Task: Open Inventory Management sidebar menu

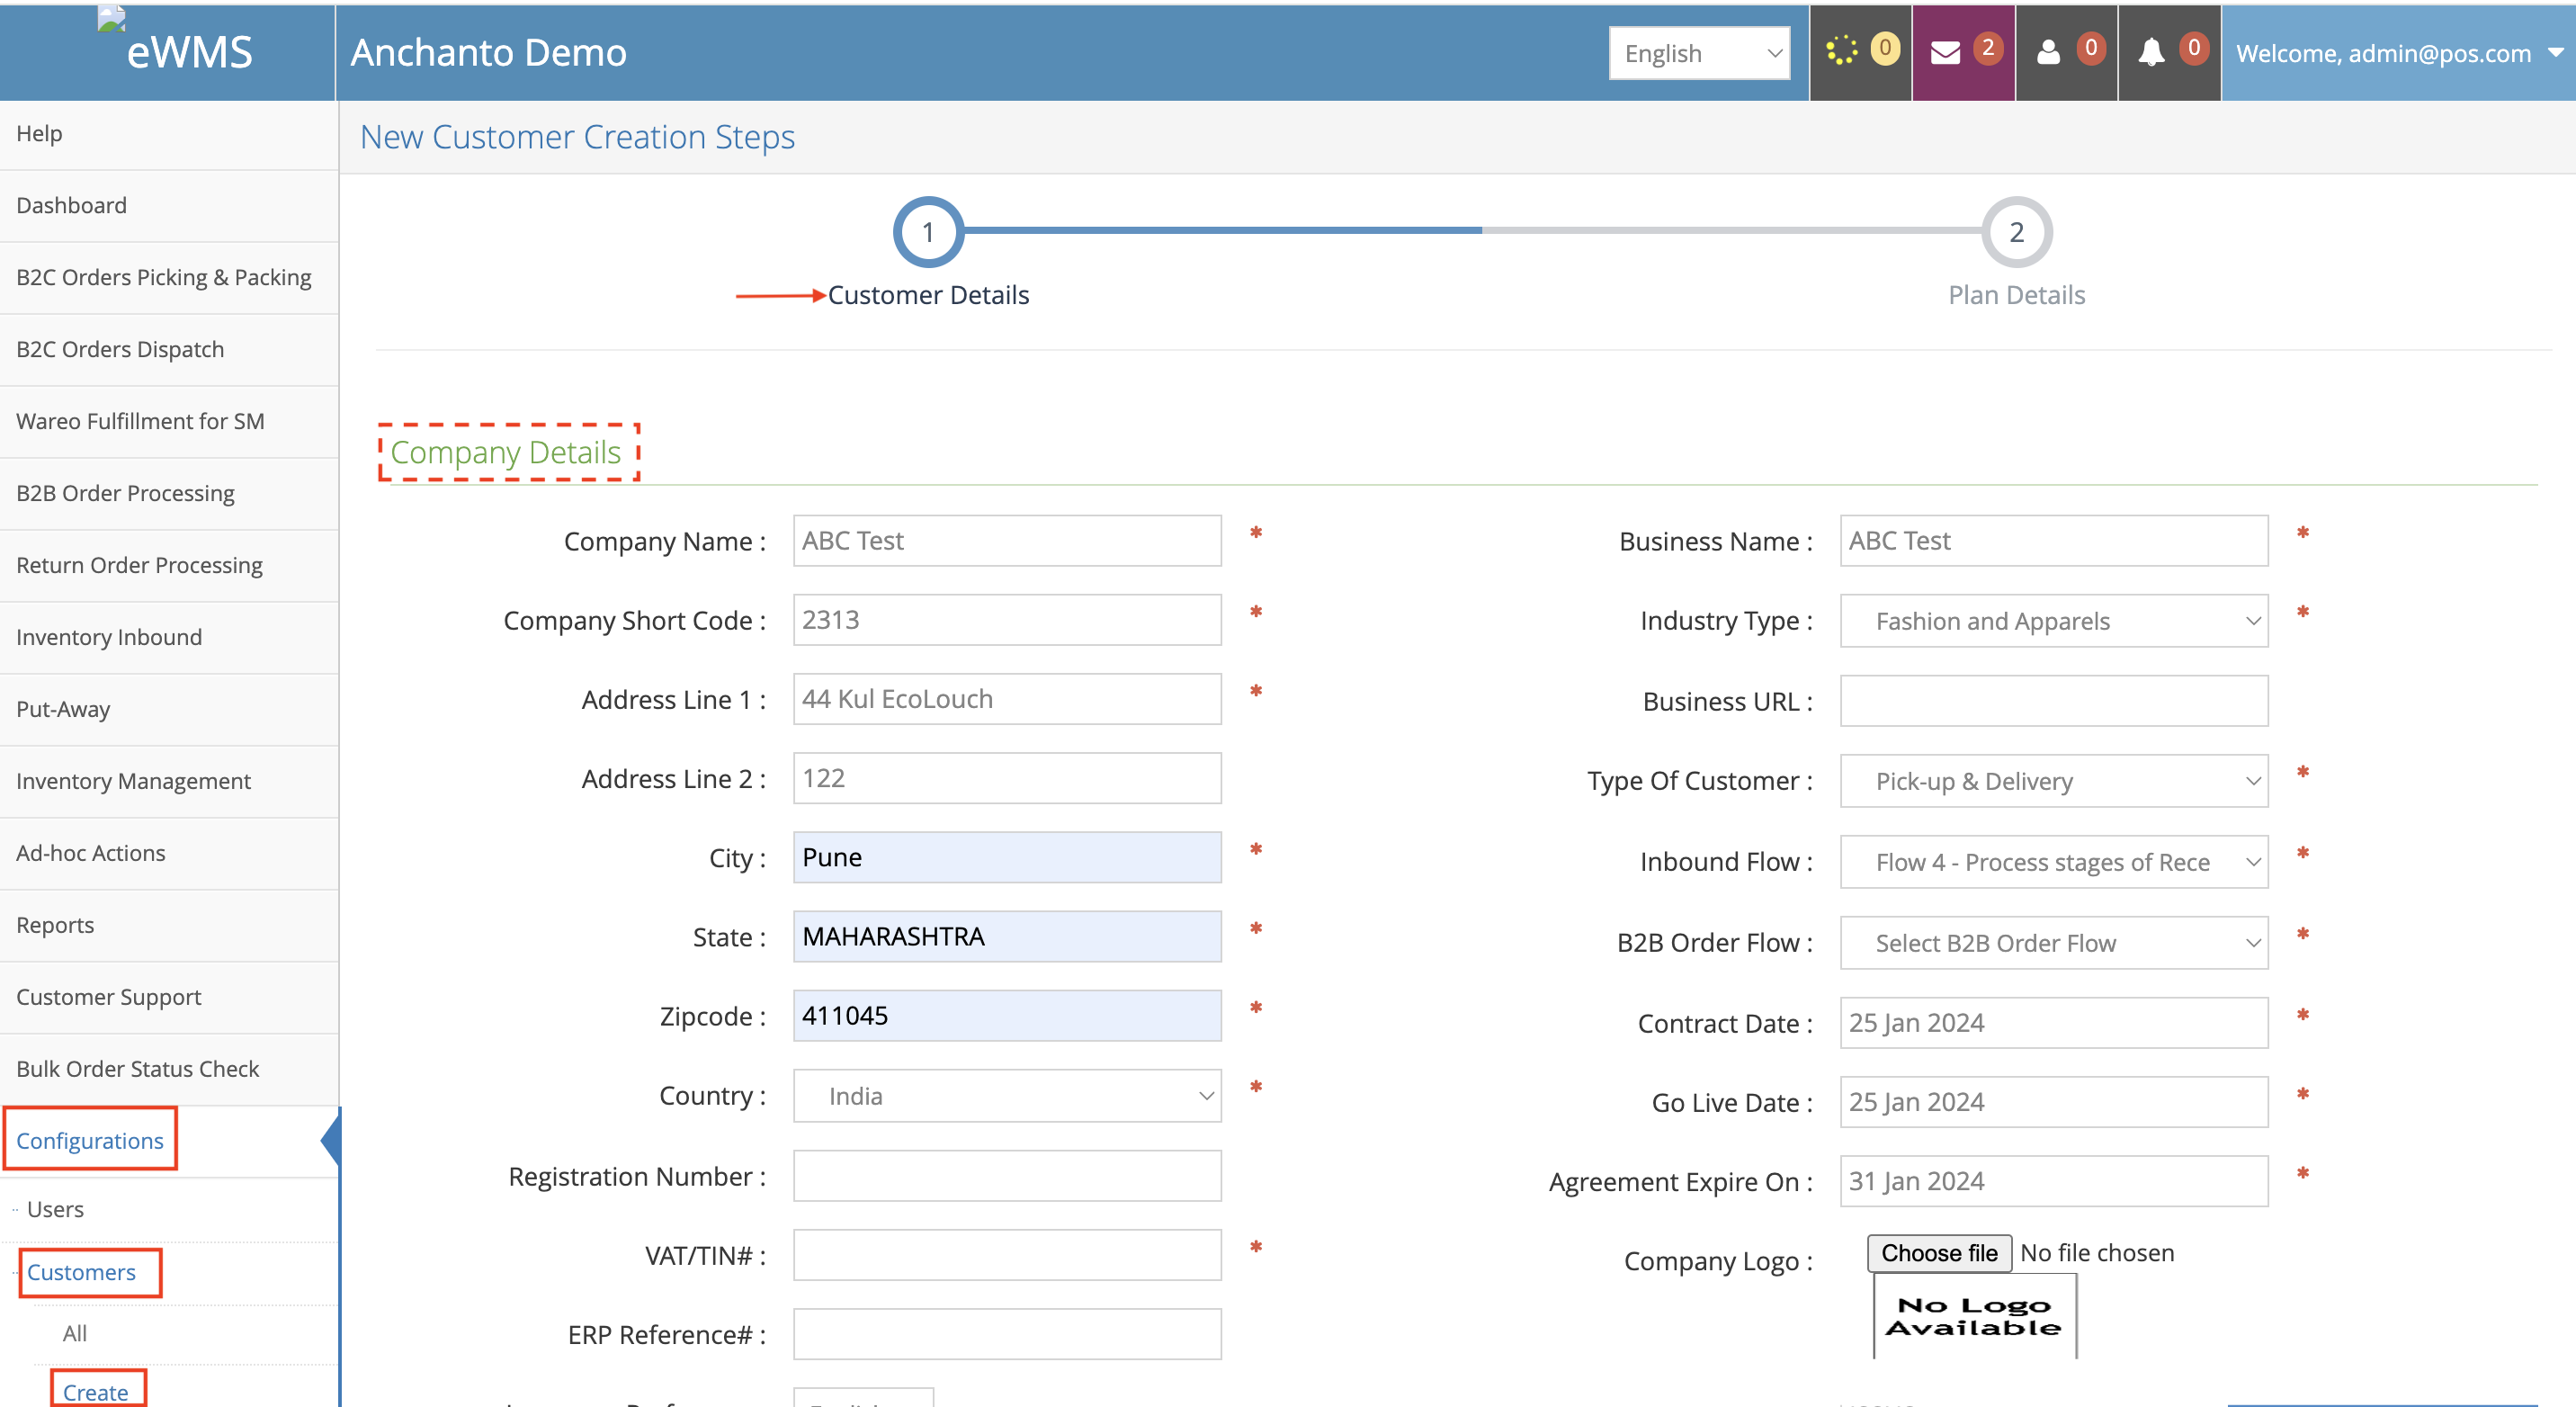Action: pos(133,781)
